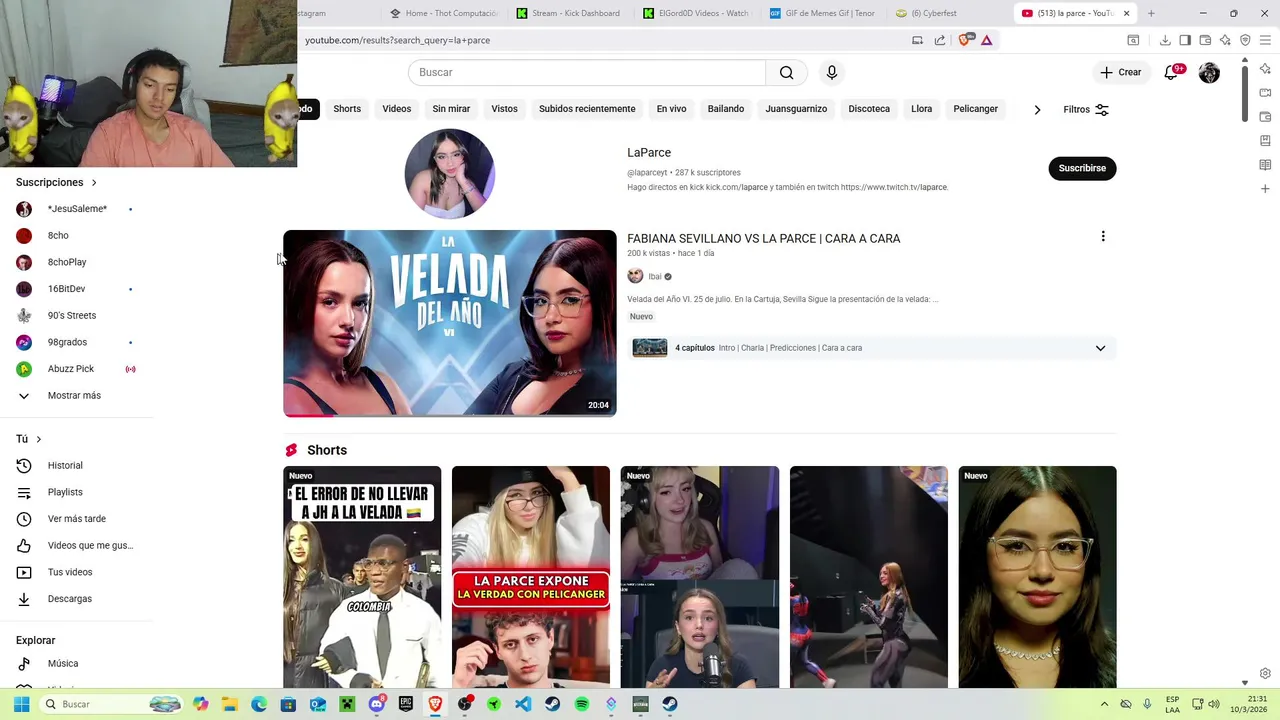Click the share page icon in address bar
The image size is (1280, 720).
pos(940,40)
